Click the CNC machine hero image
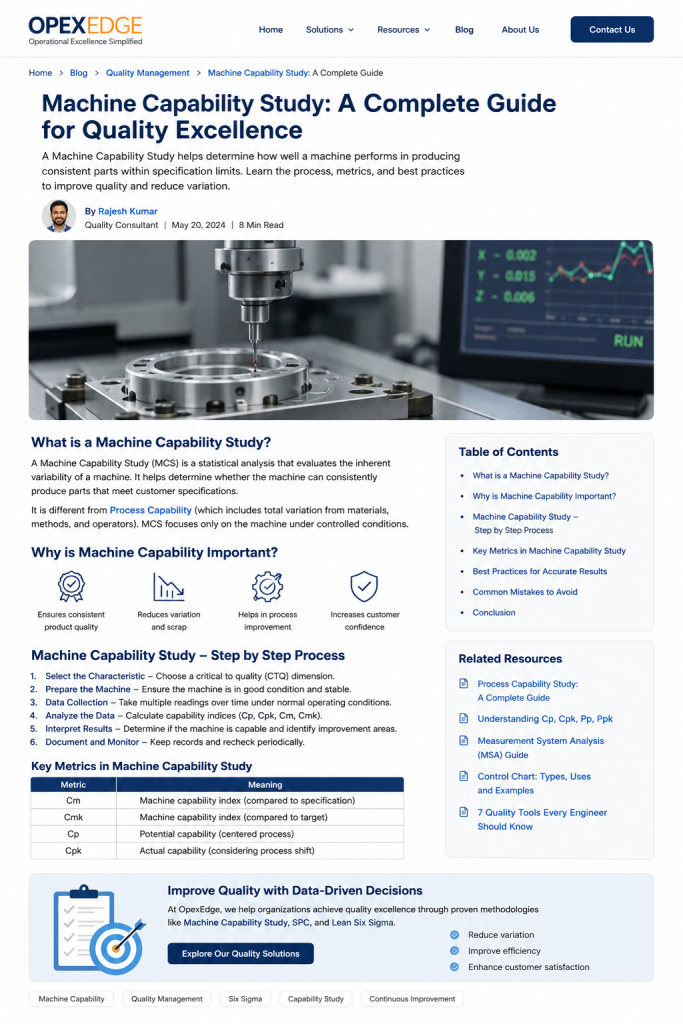Viewport: 683px width, 1024px height. pos(341,330)
